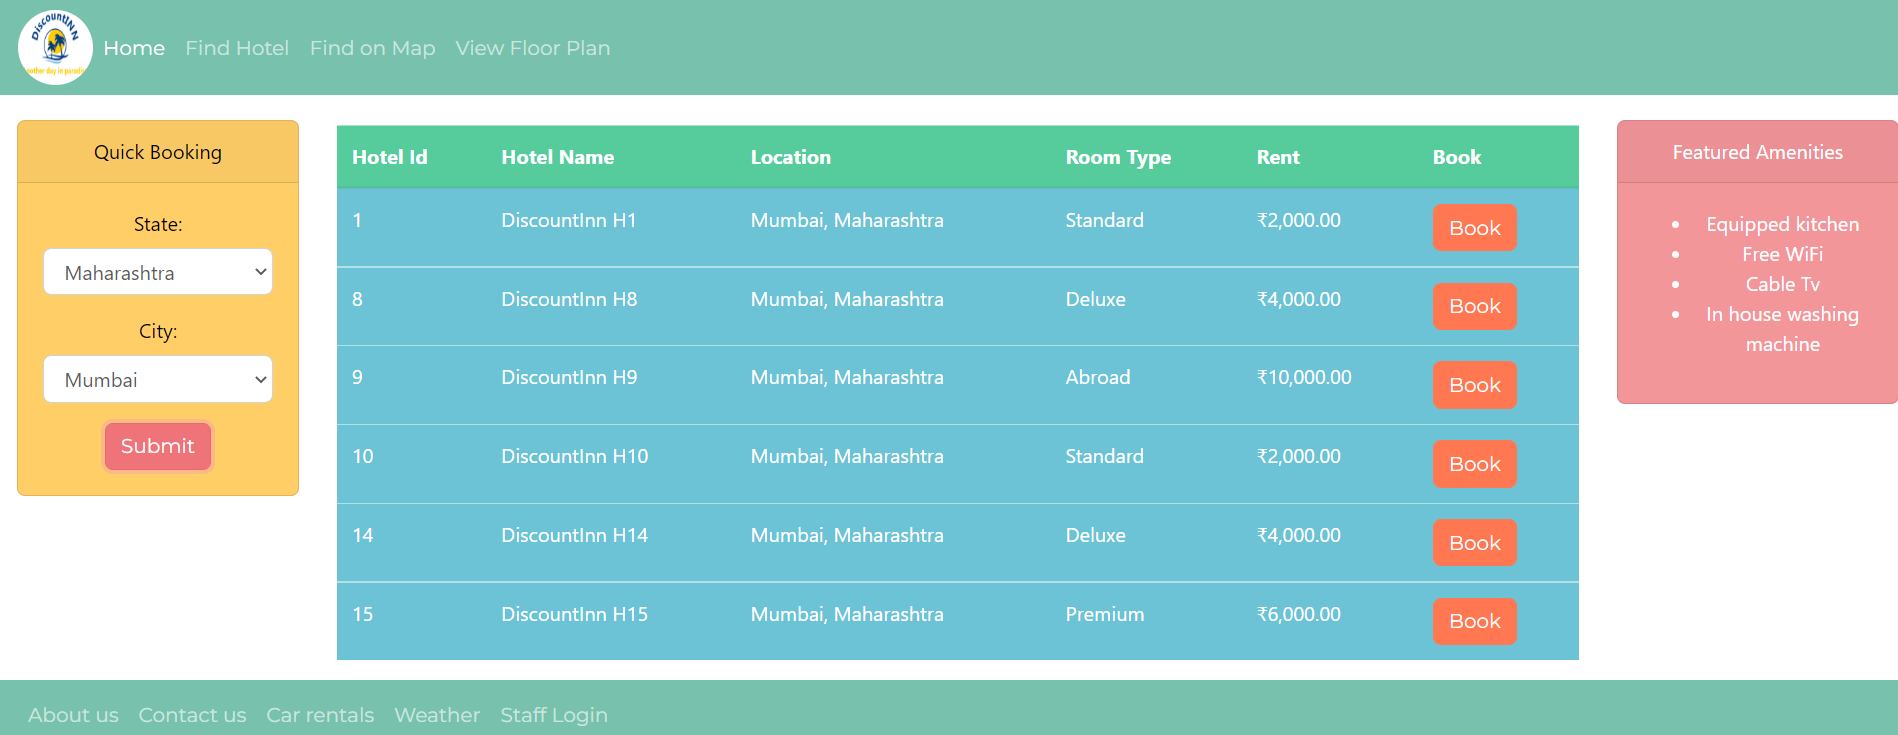Click the Free WiFi amenity
This screenshot has height=735, width=1898.
1783,254
